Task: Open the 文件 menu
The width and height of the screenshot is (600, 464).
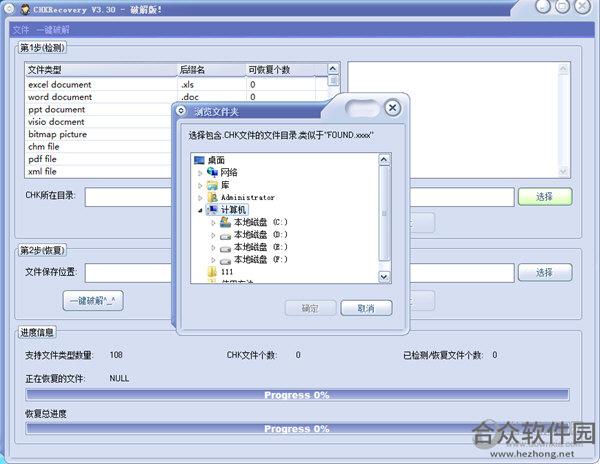Action: coord(20,30)
